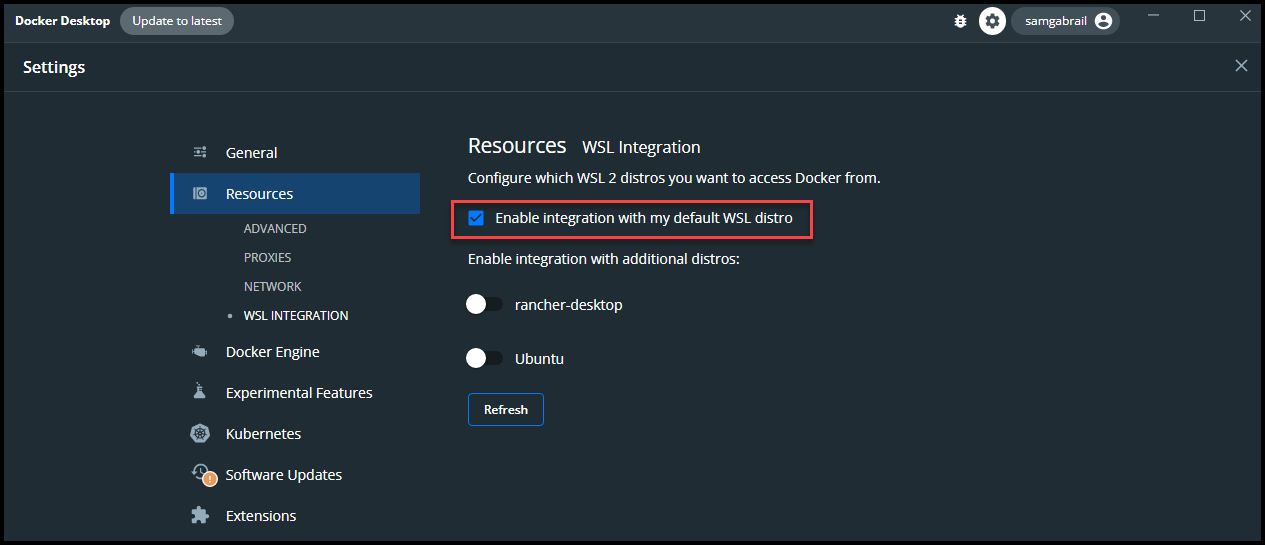Click the Ubuntu distro label
1265x545 pixels.
pyautogui.click(x=539, y=358)
